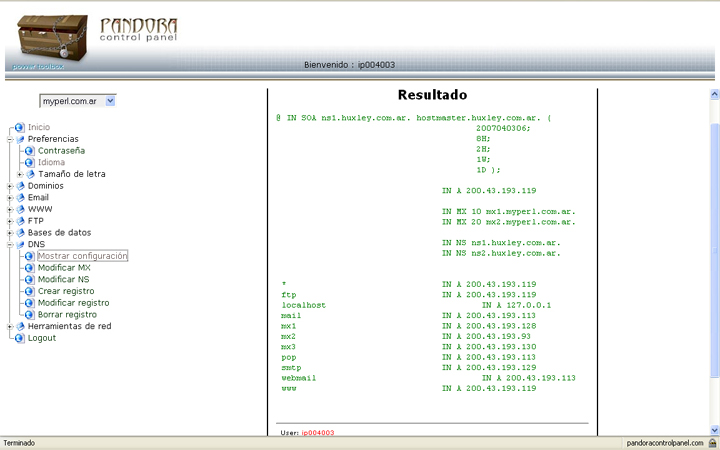Select Idioma under Preferencias
Image resolution: width=720 pixels, height=450 pixels.
click(51, 162)
